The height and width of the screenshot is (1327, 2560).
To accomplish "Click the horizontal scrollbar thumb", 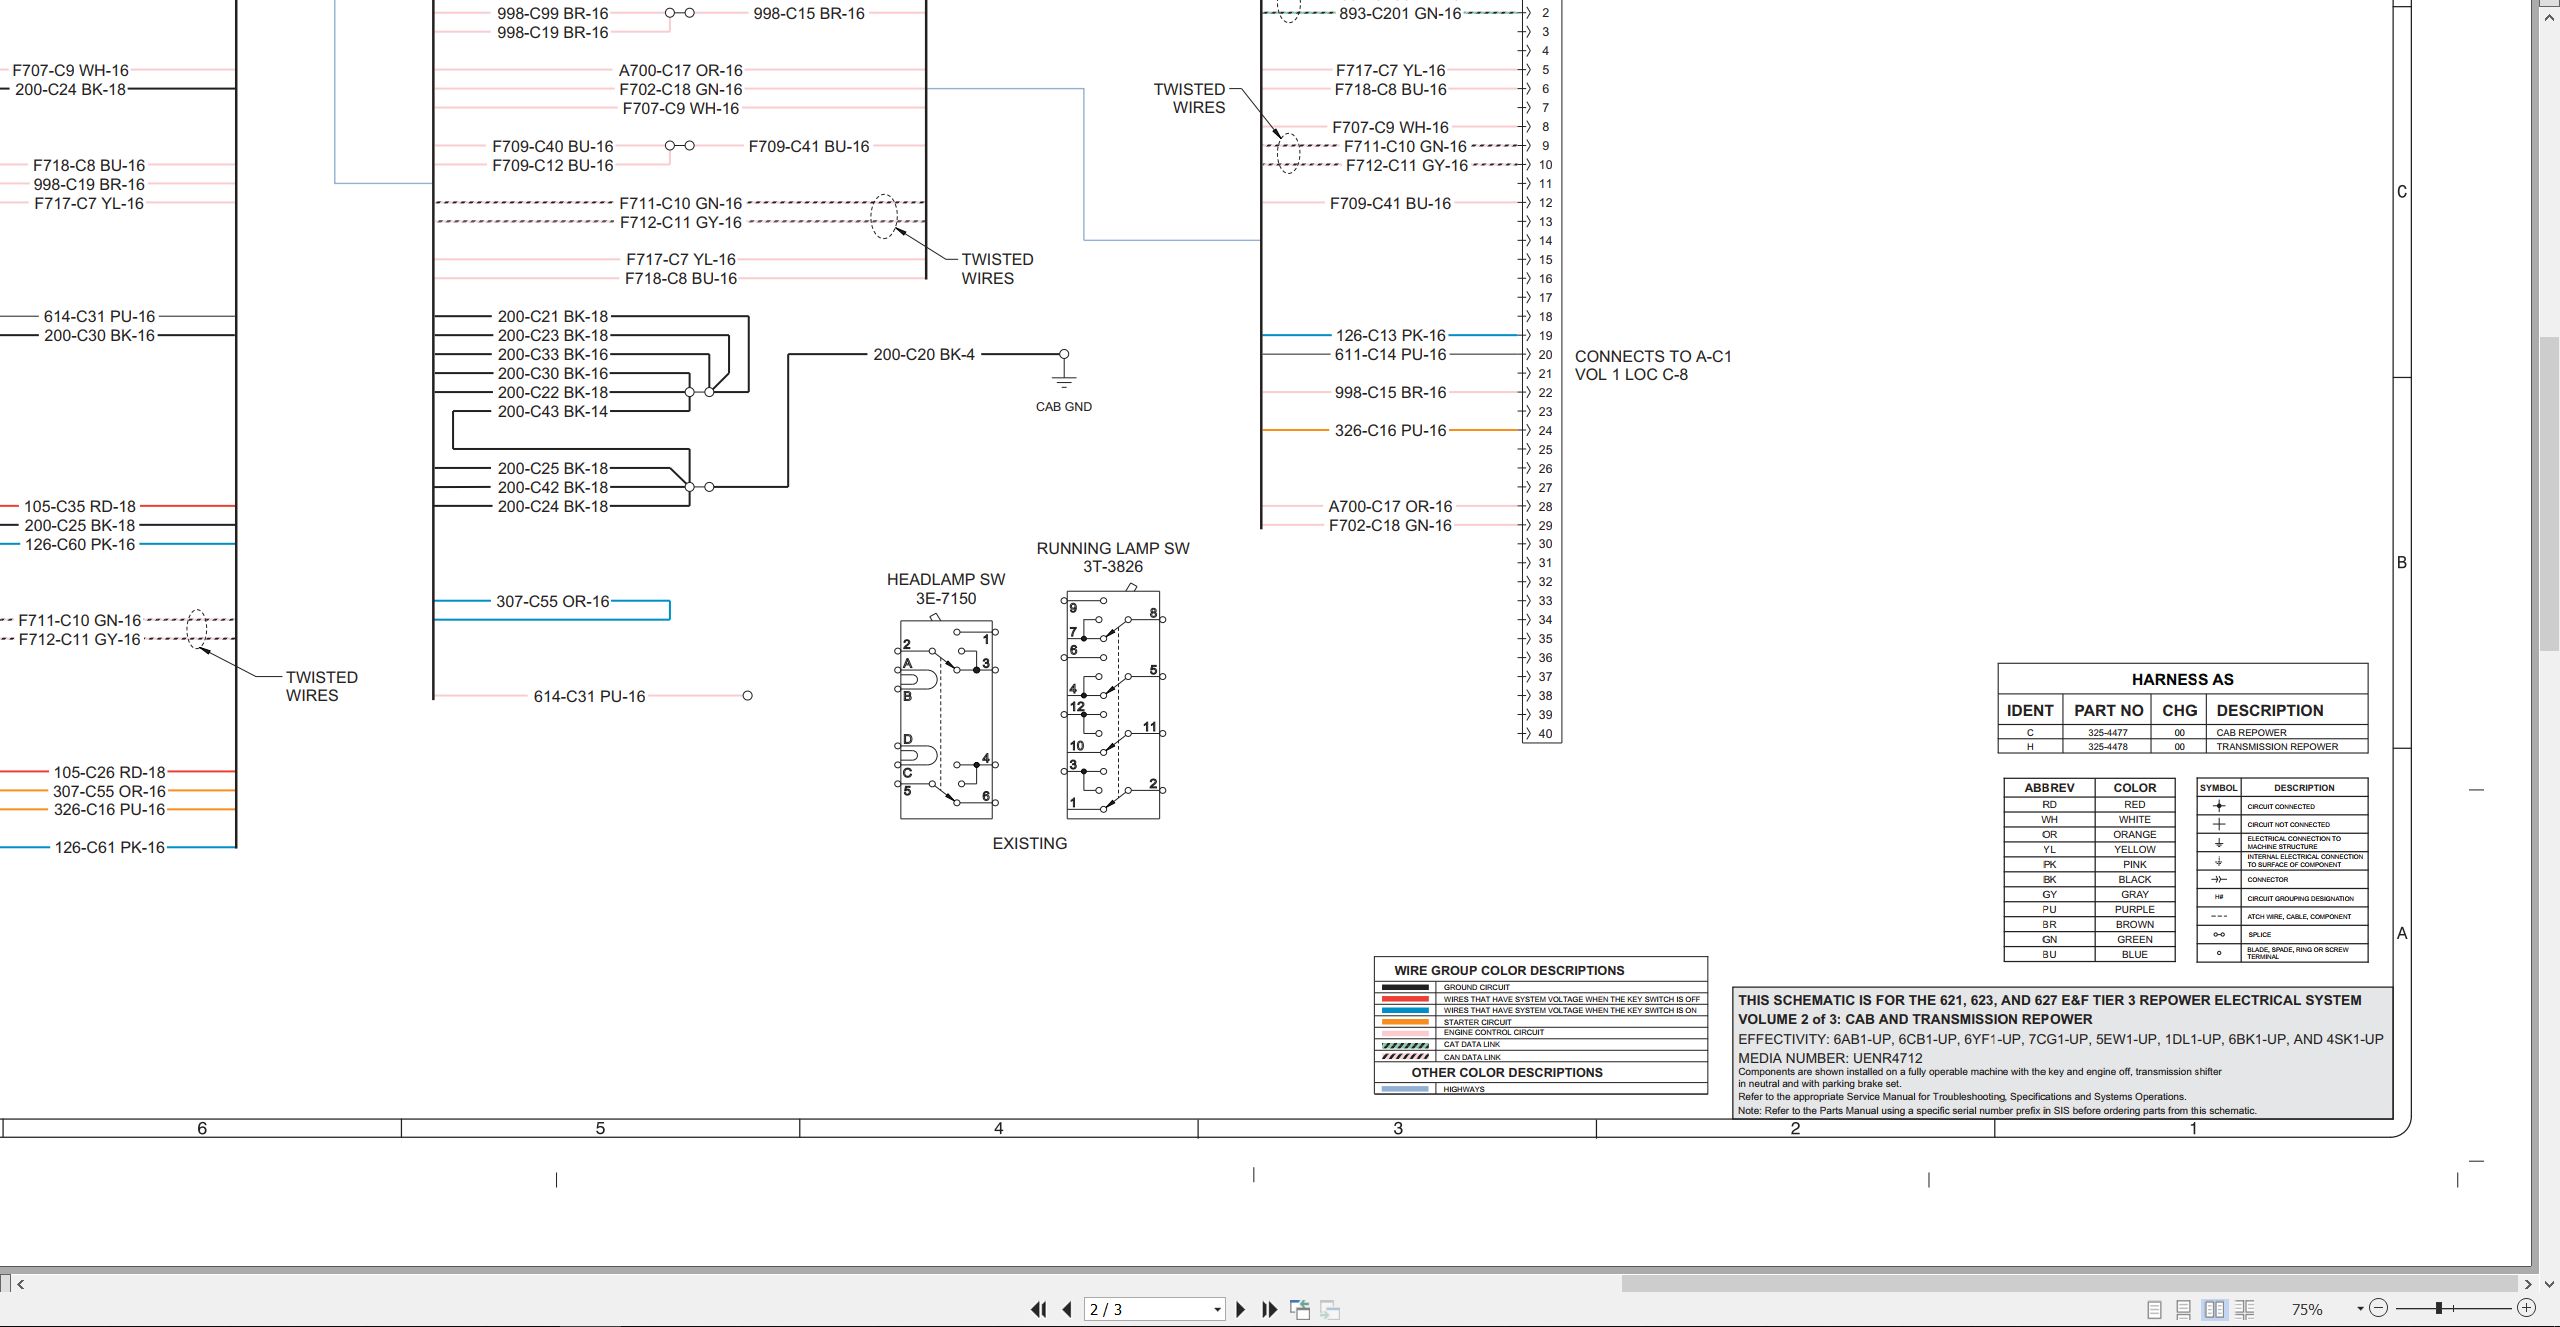I will (2069, 1283).
